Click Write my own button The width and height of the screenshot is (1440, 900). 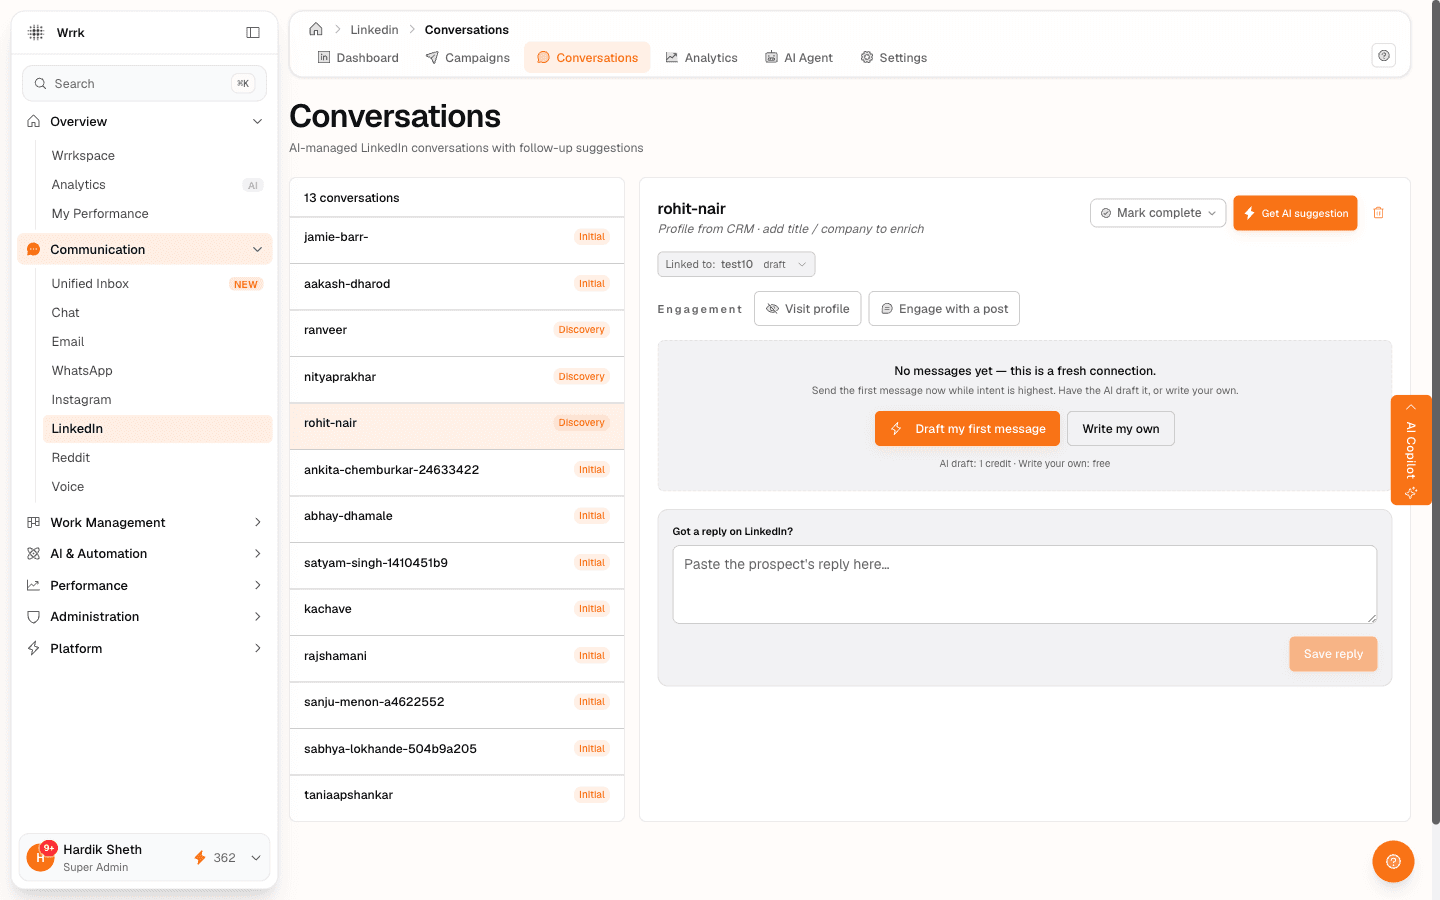tap(1121, 429)
